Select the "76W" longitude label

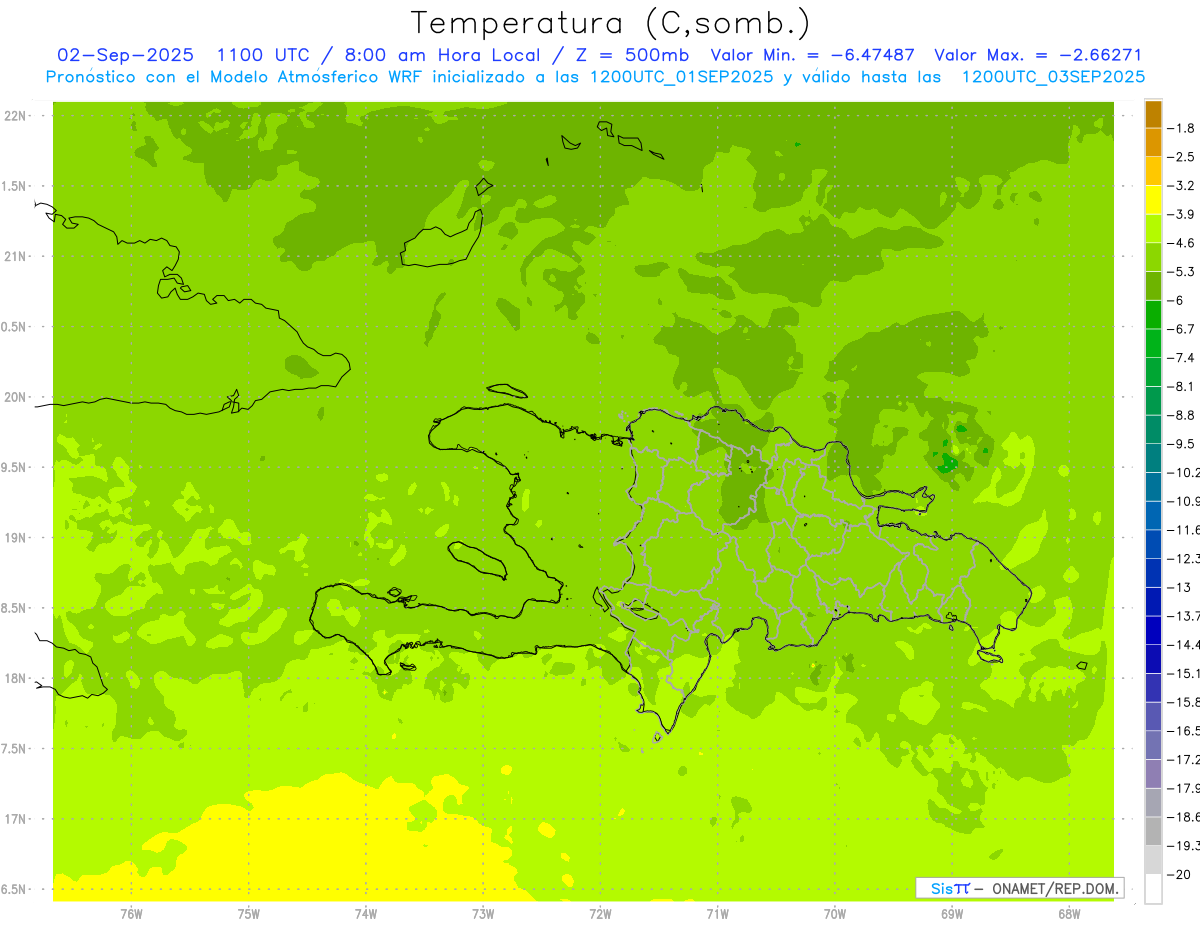coord(131,914)
